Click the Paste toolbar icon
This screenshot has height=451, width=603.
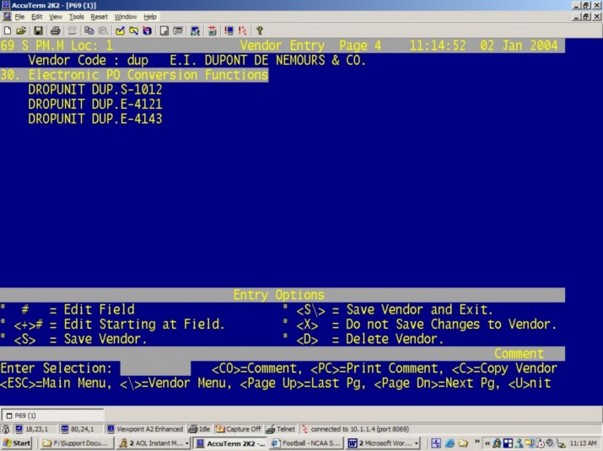[x=103, y=31]
